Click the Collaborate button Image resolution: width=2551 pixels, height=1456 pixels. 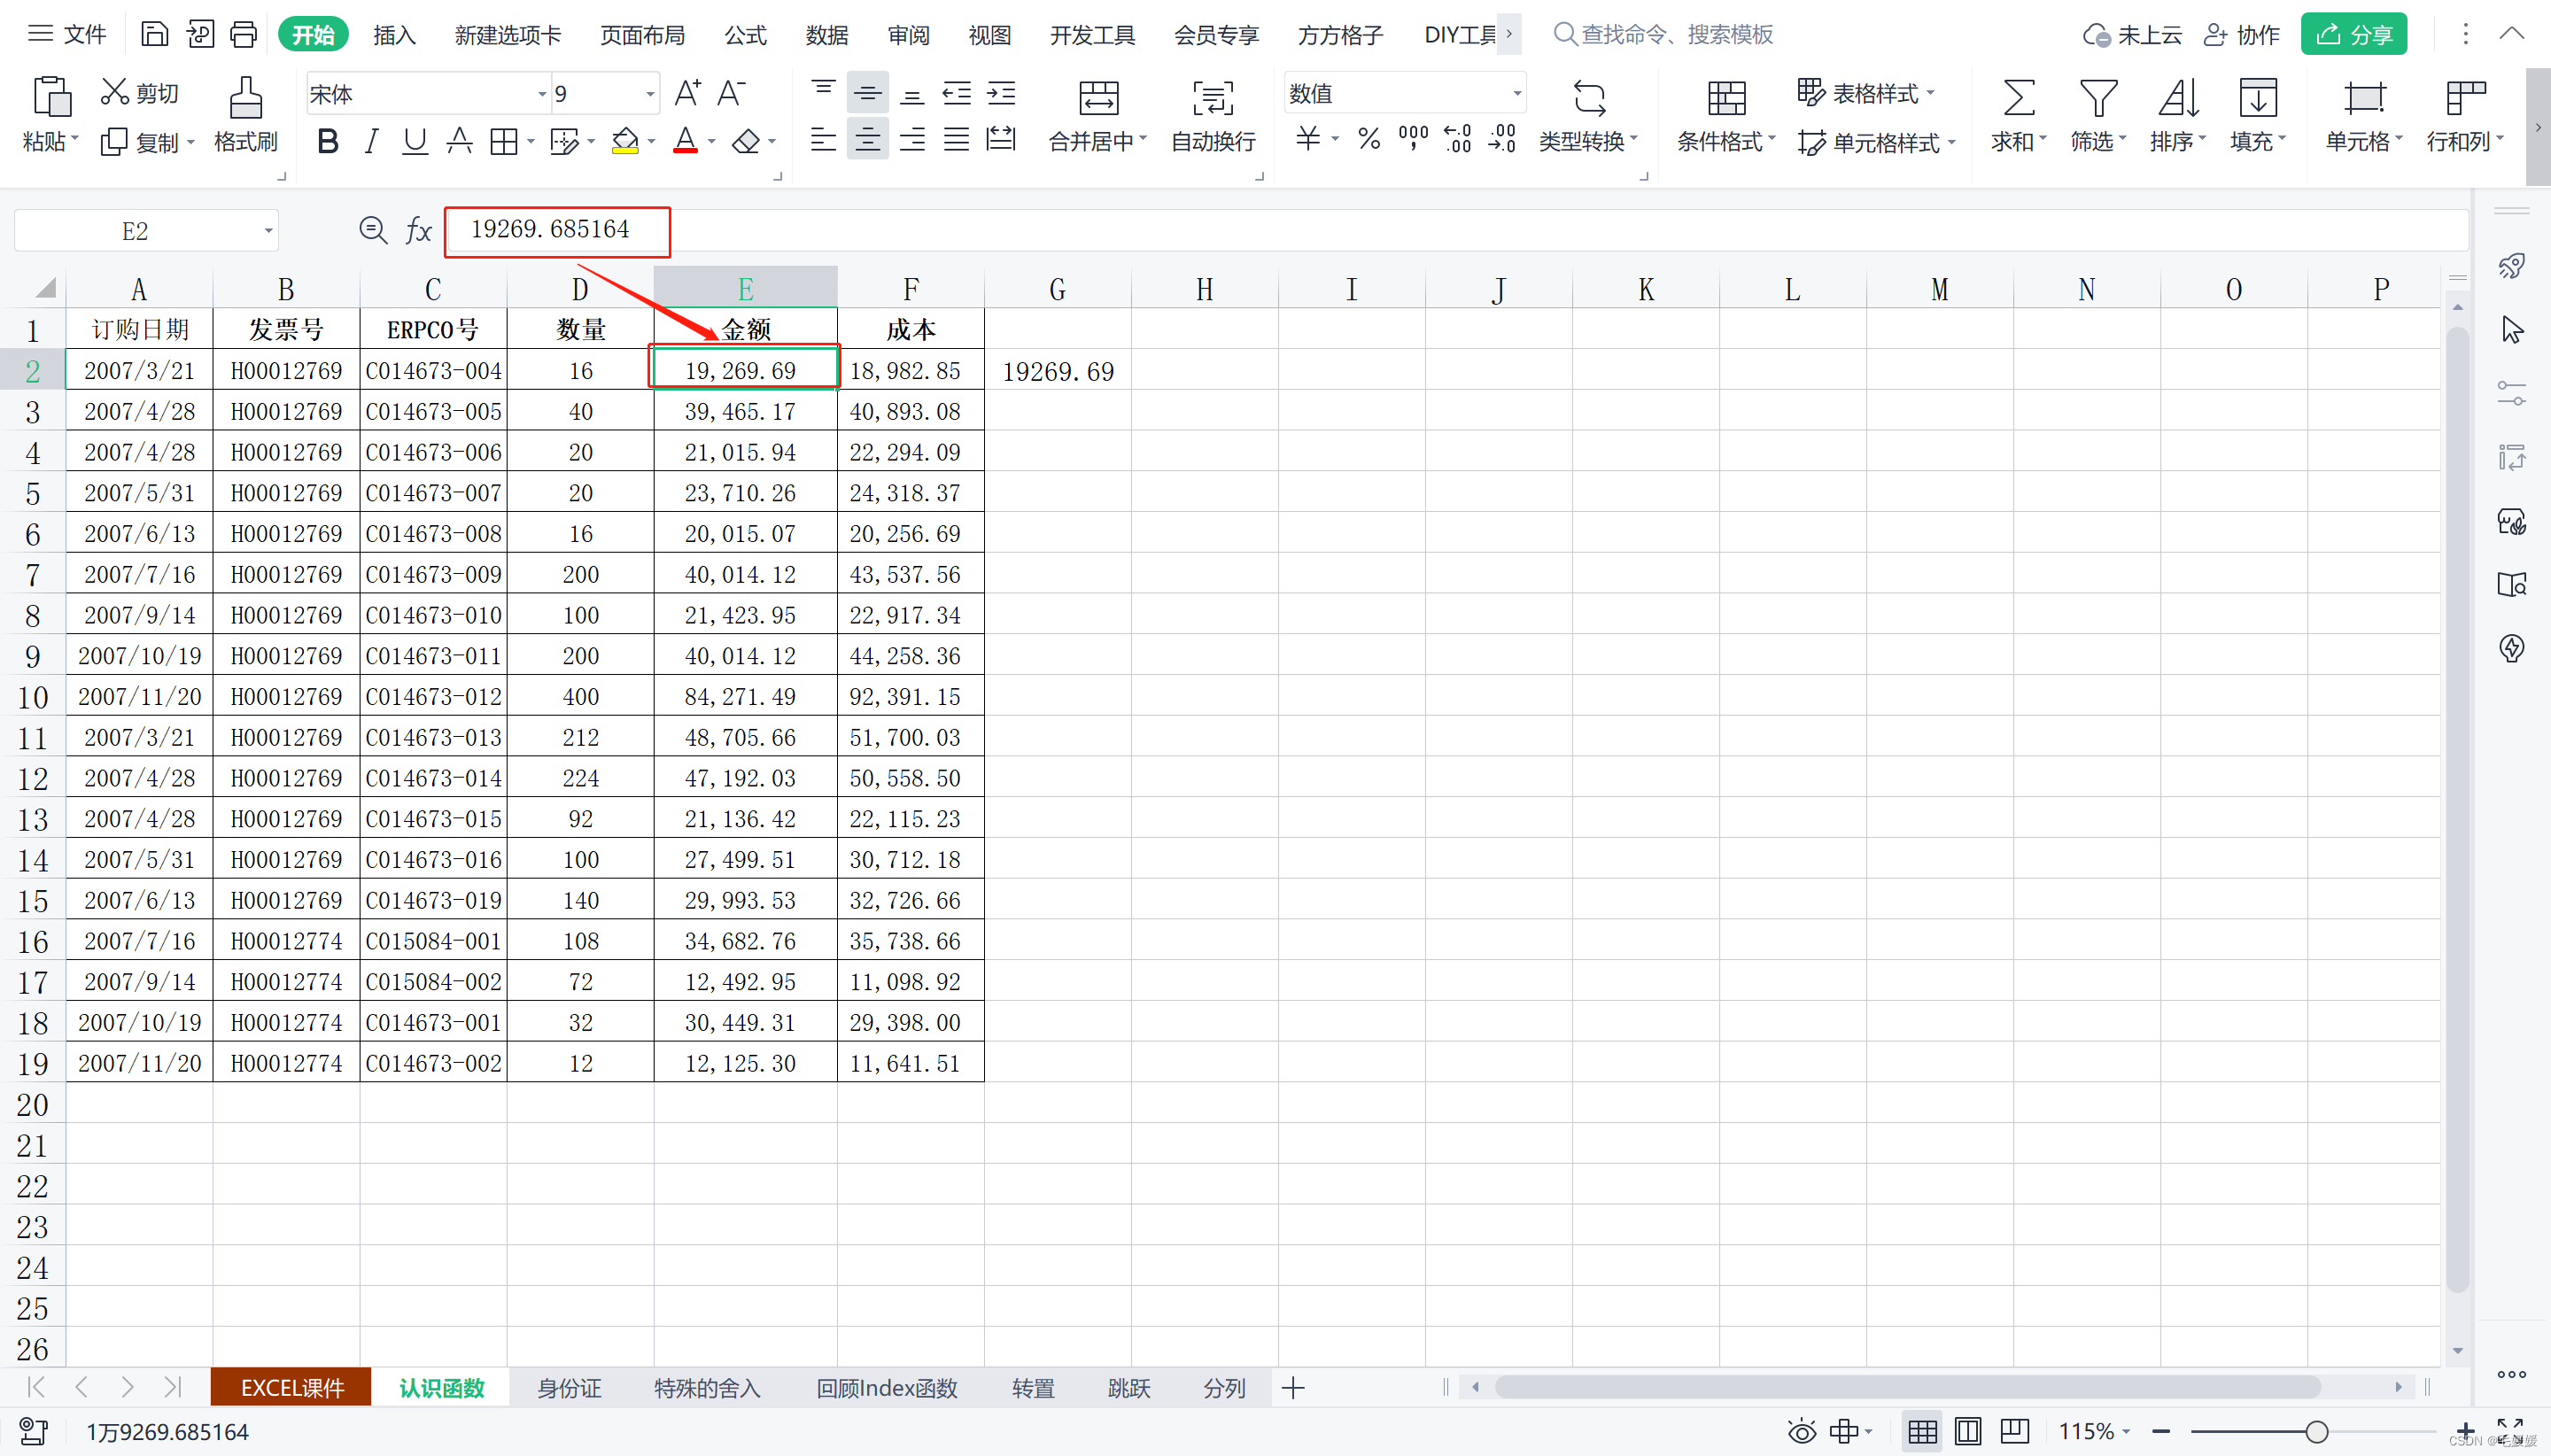[x=2241, y=34]
